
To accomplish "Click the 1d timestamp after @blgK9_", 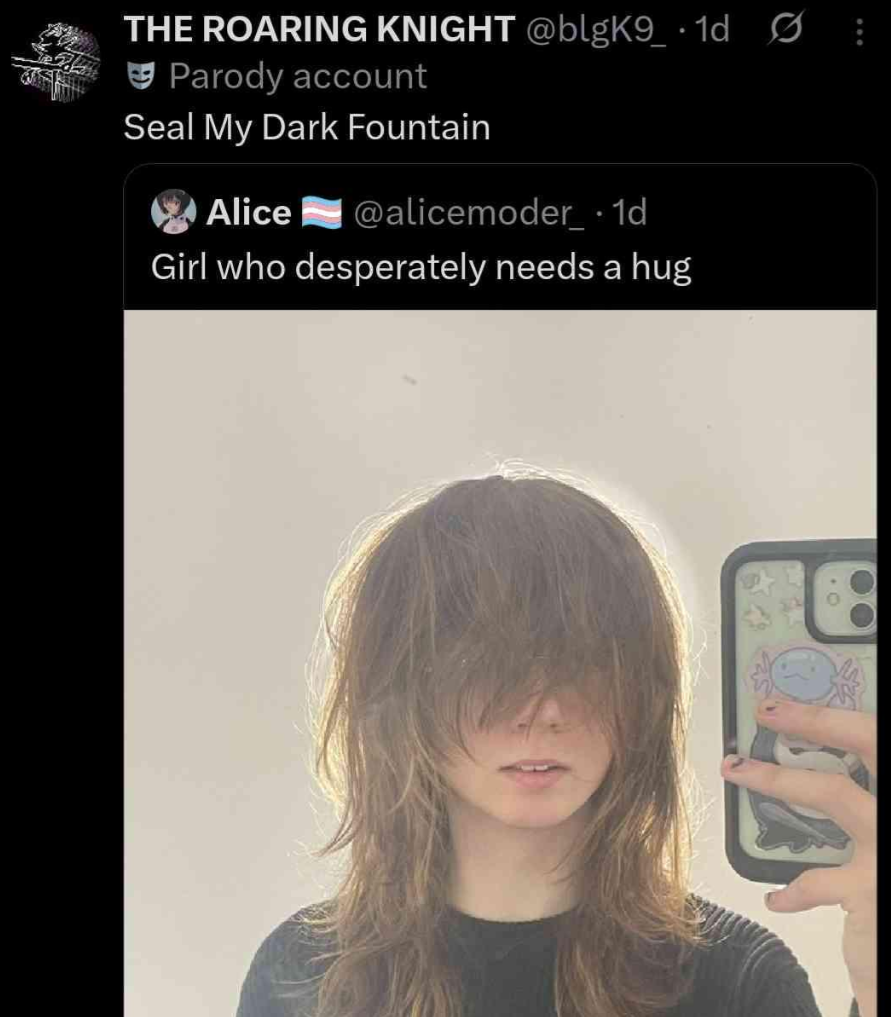I will (711, 29).
